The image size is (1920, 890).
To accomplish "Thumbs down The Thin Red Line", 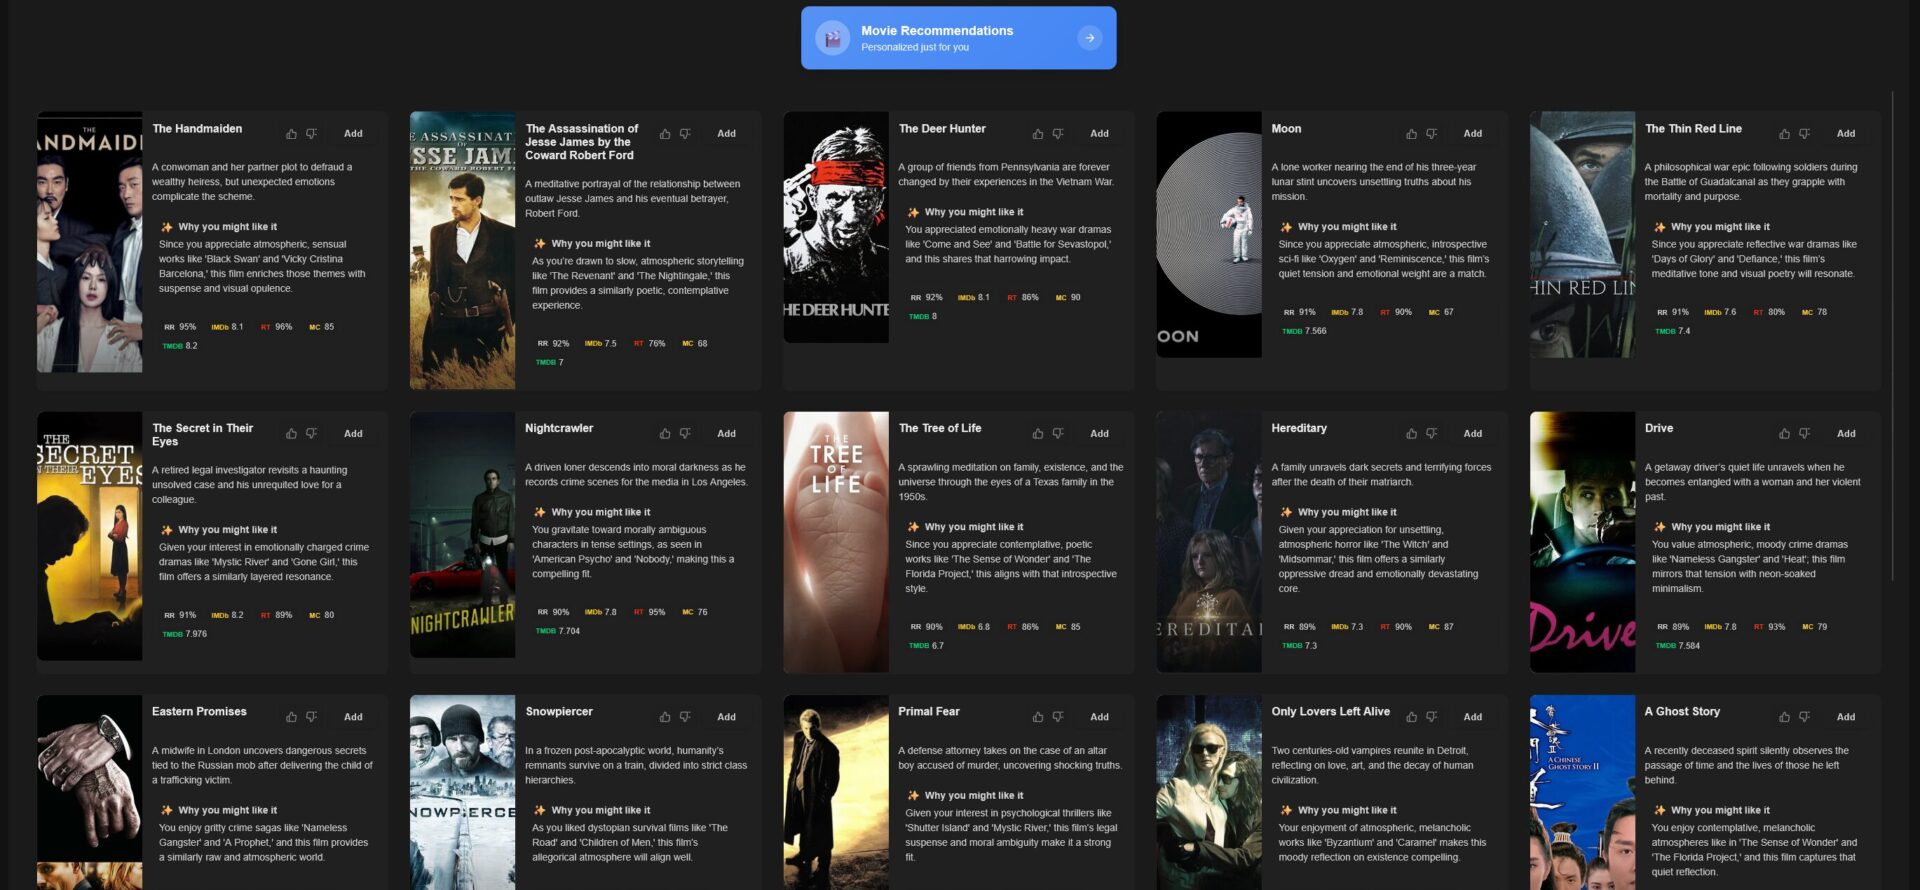I will (1804, 134).
